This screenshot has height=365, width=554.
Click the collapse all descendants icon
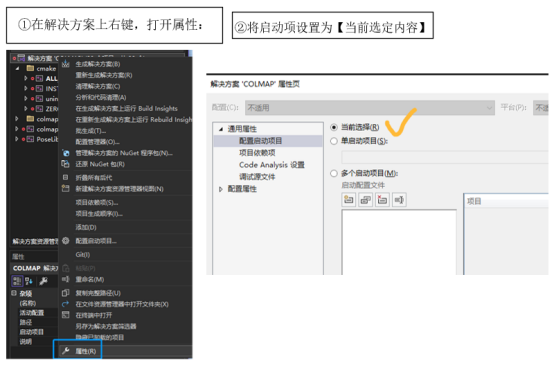(66, 177)
